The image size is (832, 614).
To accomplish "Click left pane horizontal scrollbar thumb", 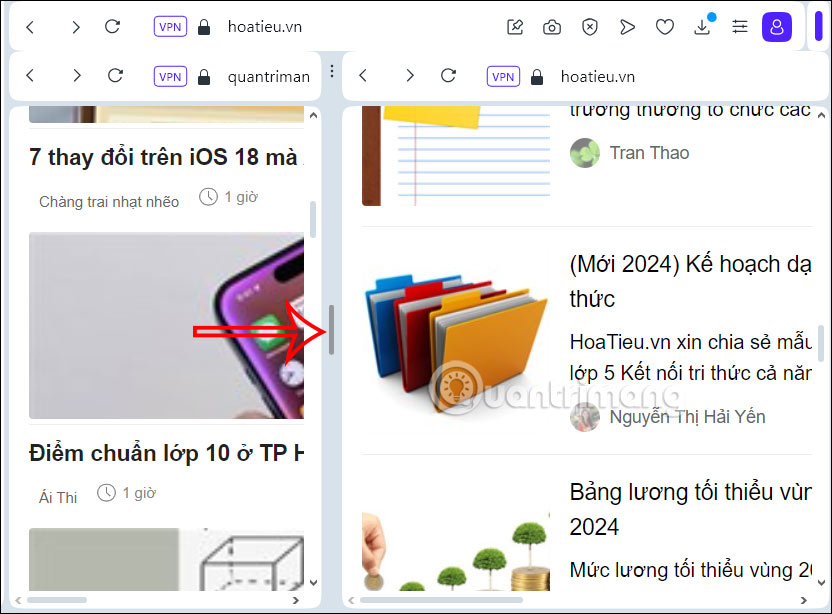I will 57,600.
